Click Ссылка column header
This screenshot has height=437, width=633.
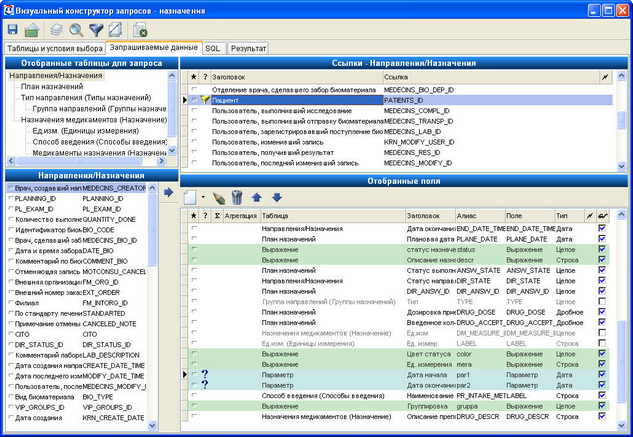[491, 77]
